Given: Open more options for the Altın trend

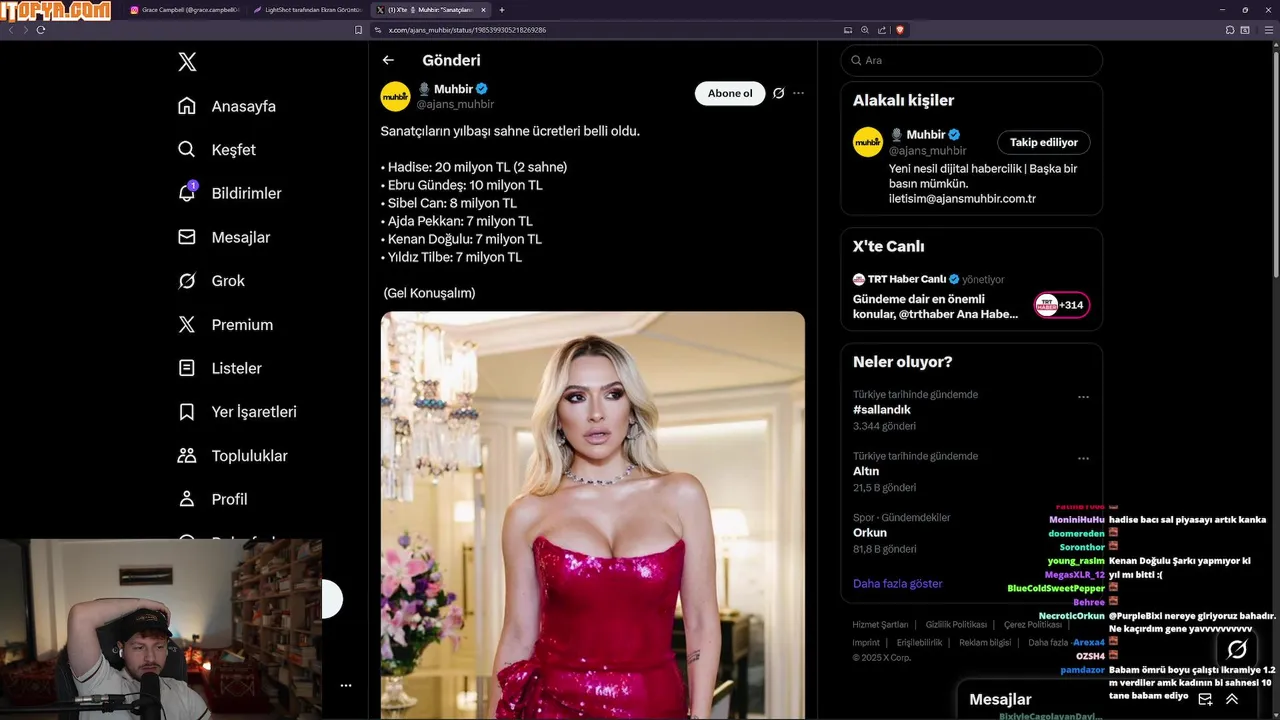Looking at the screenshot, I should (1083, 458).
